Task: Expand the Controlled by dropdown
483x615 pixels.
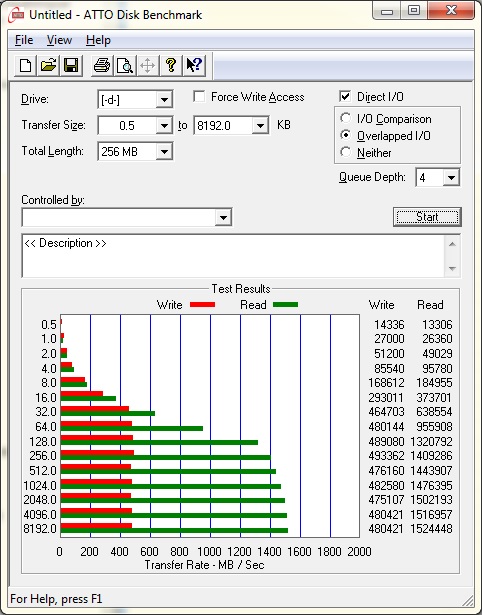Action: 223,218
